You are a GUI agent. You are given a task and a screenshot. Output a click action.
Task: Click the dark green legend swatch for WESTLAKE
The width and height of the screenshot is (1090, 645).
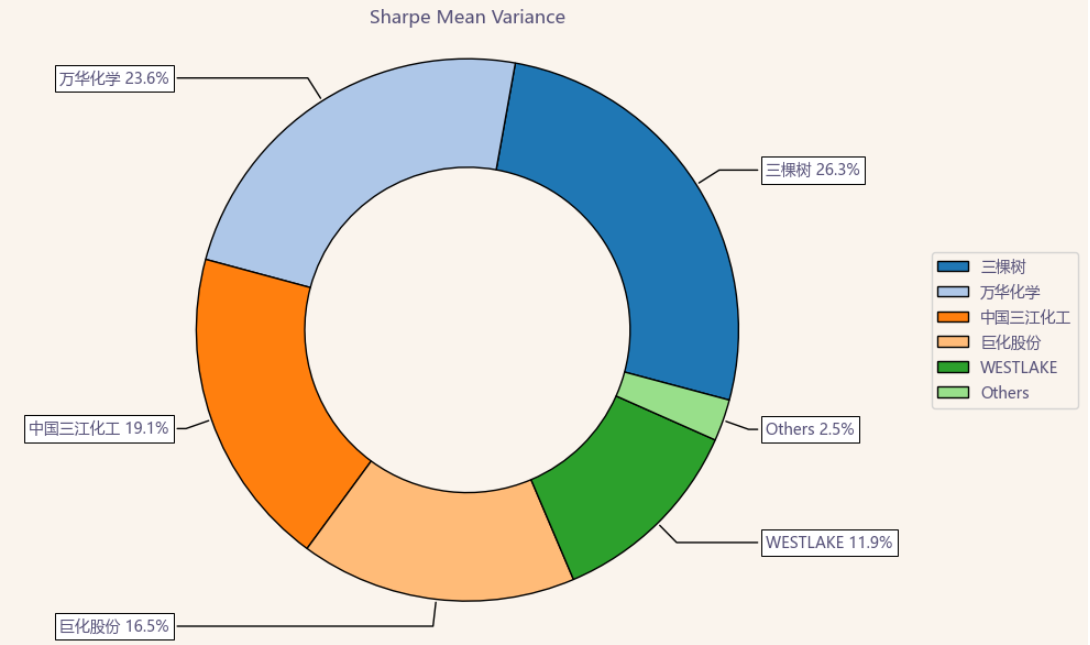[x=952, y=367]
